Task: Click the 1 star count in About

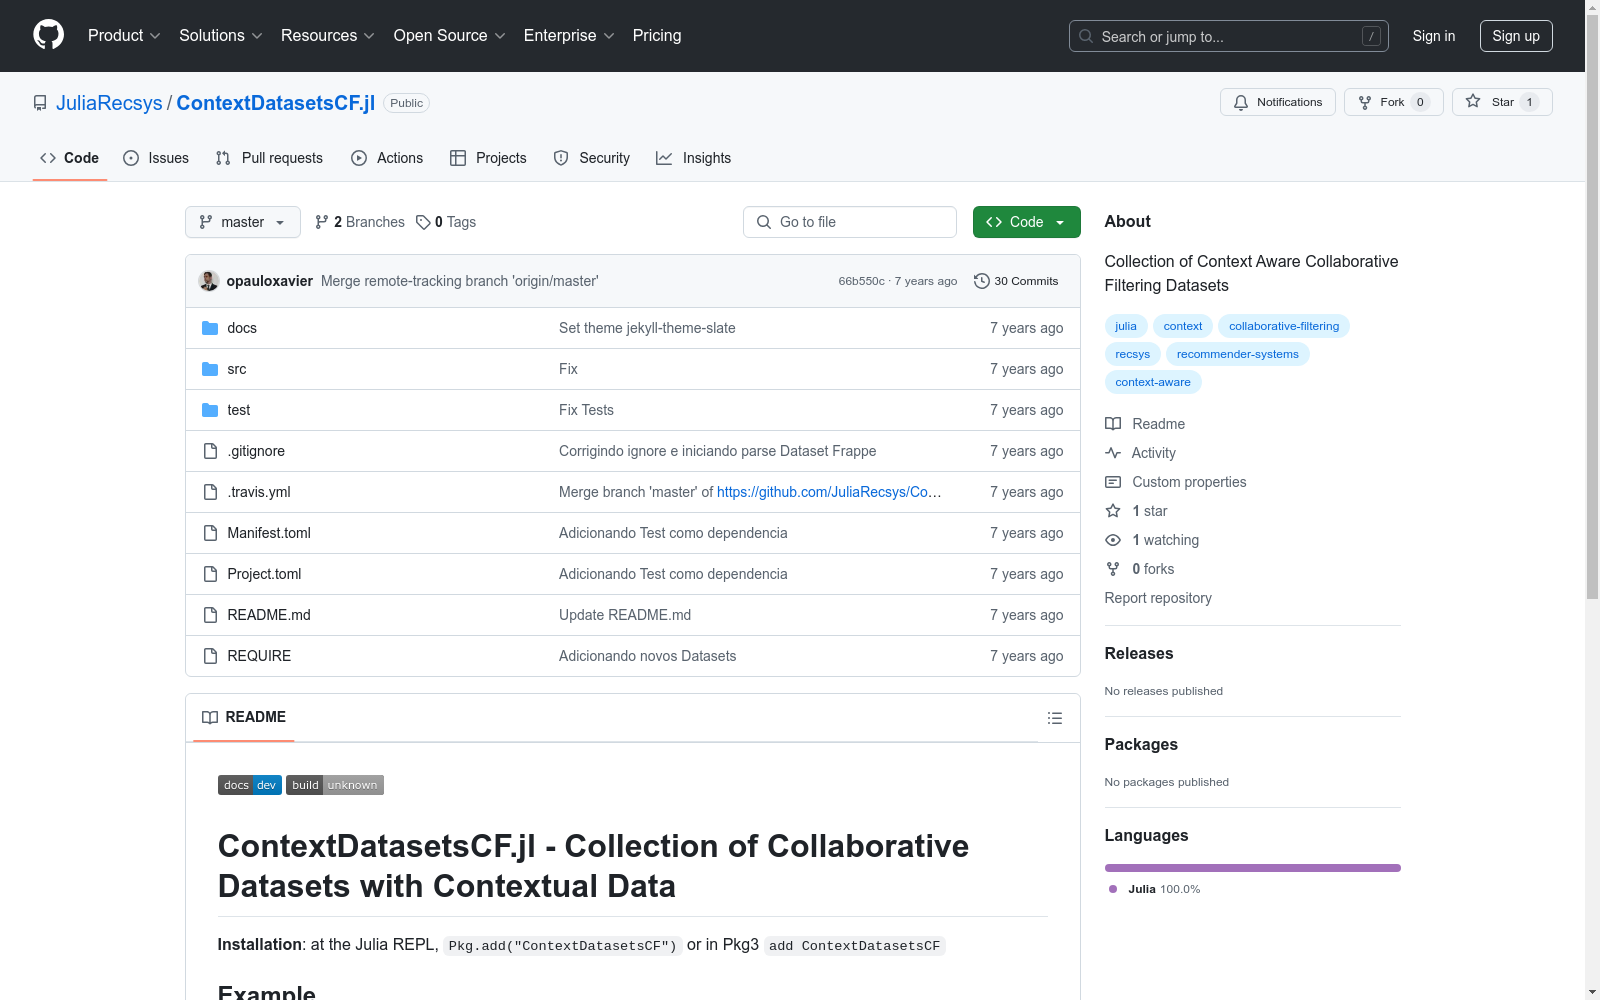Action: point(1149,511)
